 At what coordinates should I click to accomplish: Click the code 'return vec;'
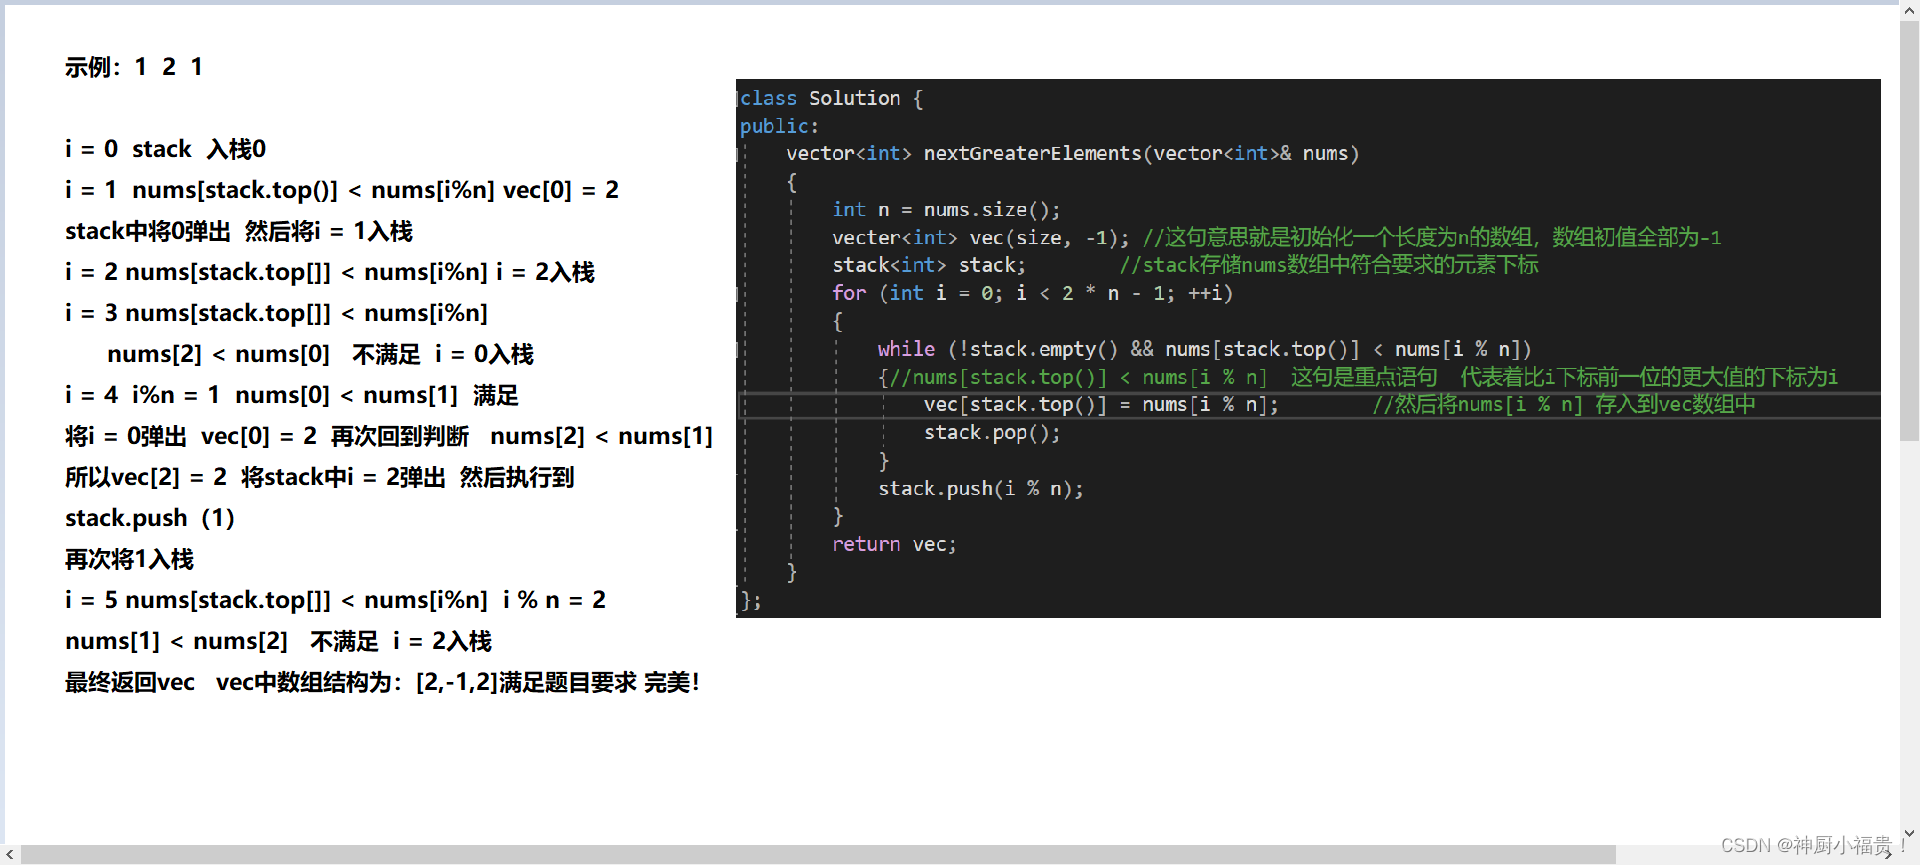click(x=894, y=544)
